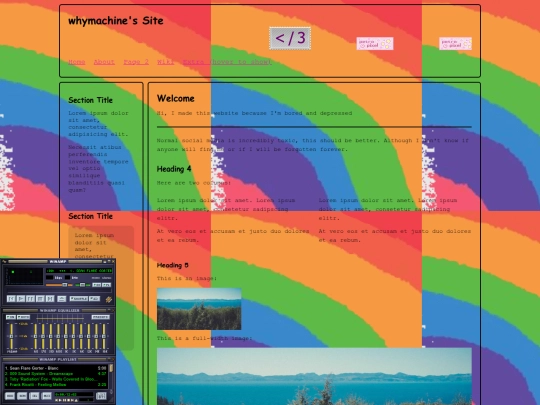540x405 pixels.
Task: Open the playlist LIST OPTS button
Action: pyautogui.click(x=101, y=396)
